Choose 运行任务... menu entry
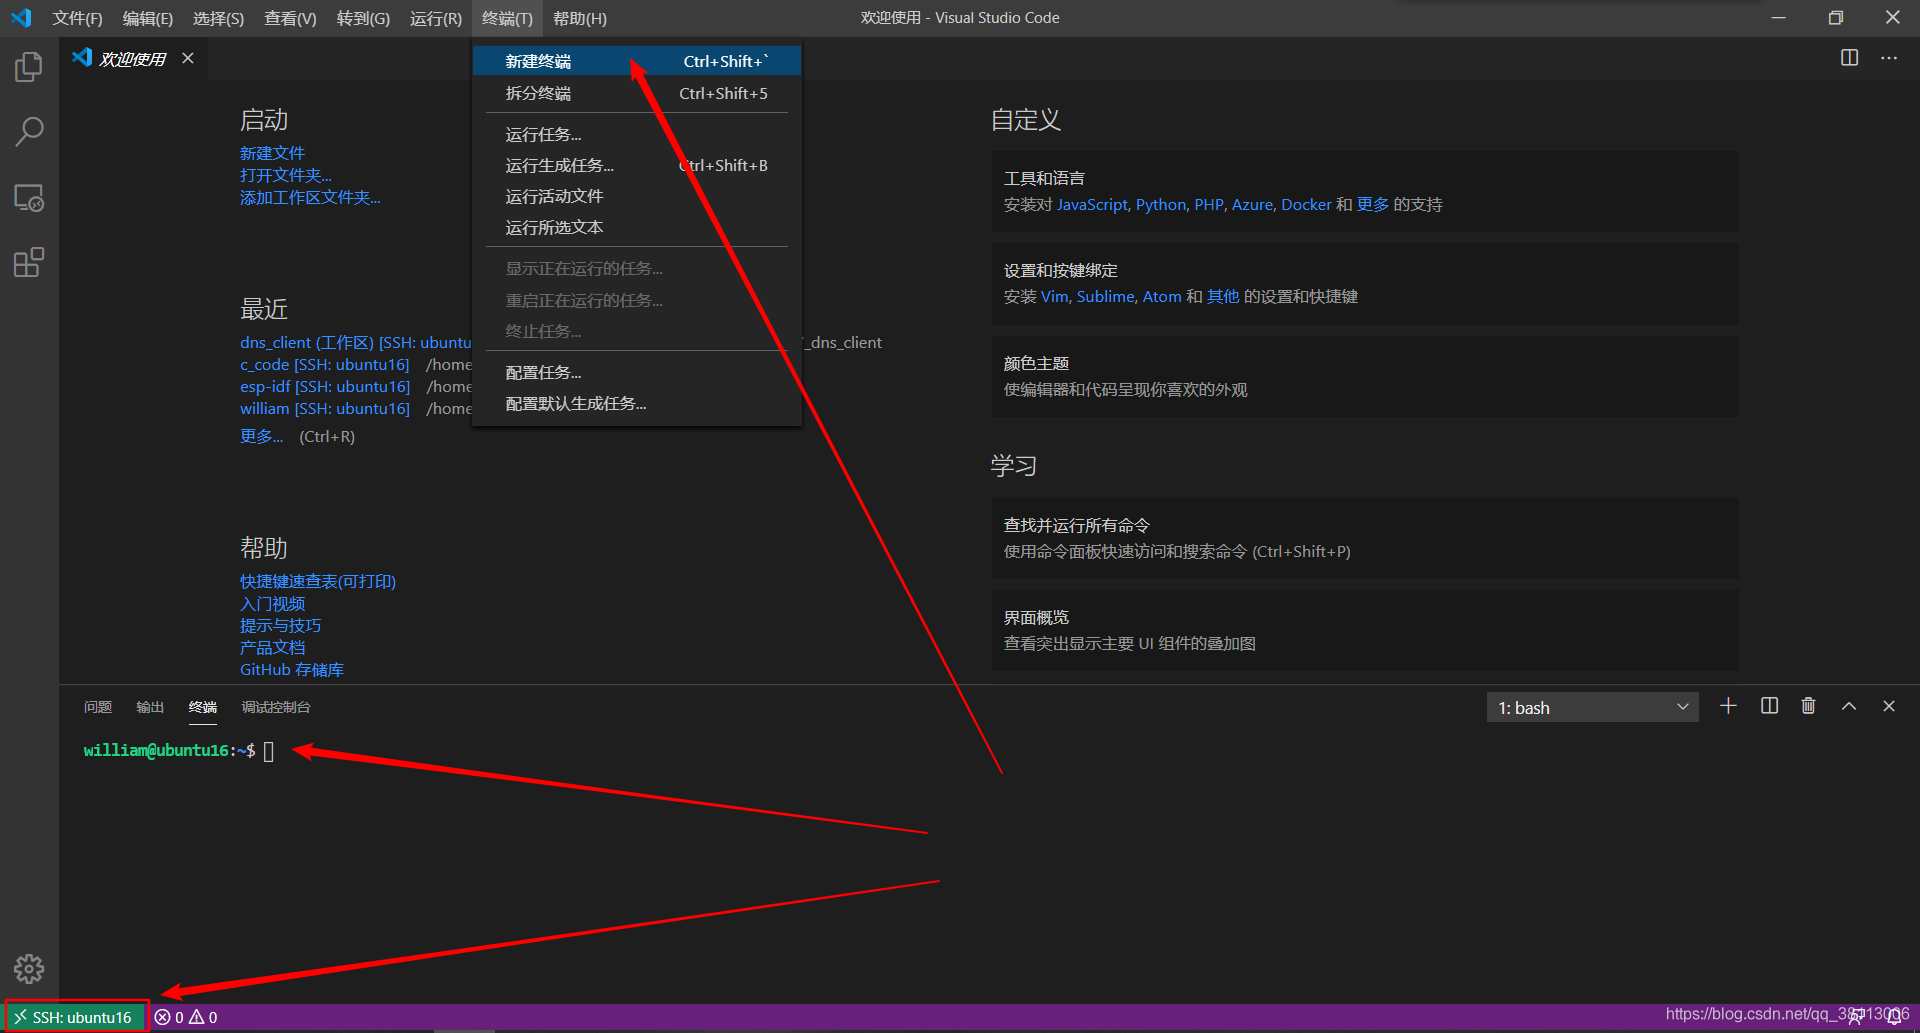Image resolution: width=1920 pixels, height=1033 pixels. coord(637,134)
